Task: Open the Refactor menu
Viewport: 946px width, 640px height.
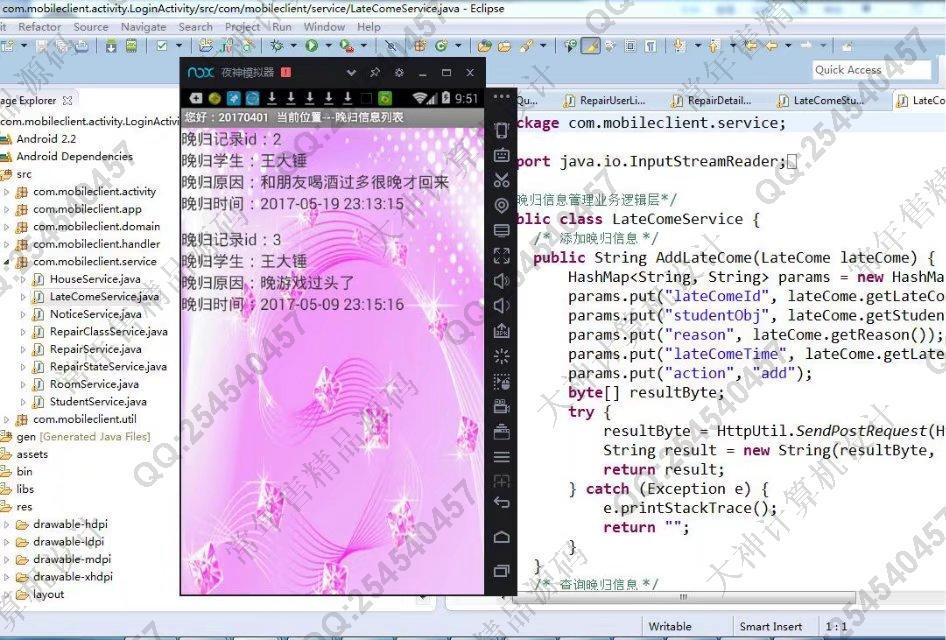Action: coord(39,27)
